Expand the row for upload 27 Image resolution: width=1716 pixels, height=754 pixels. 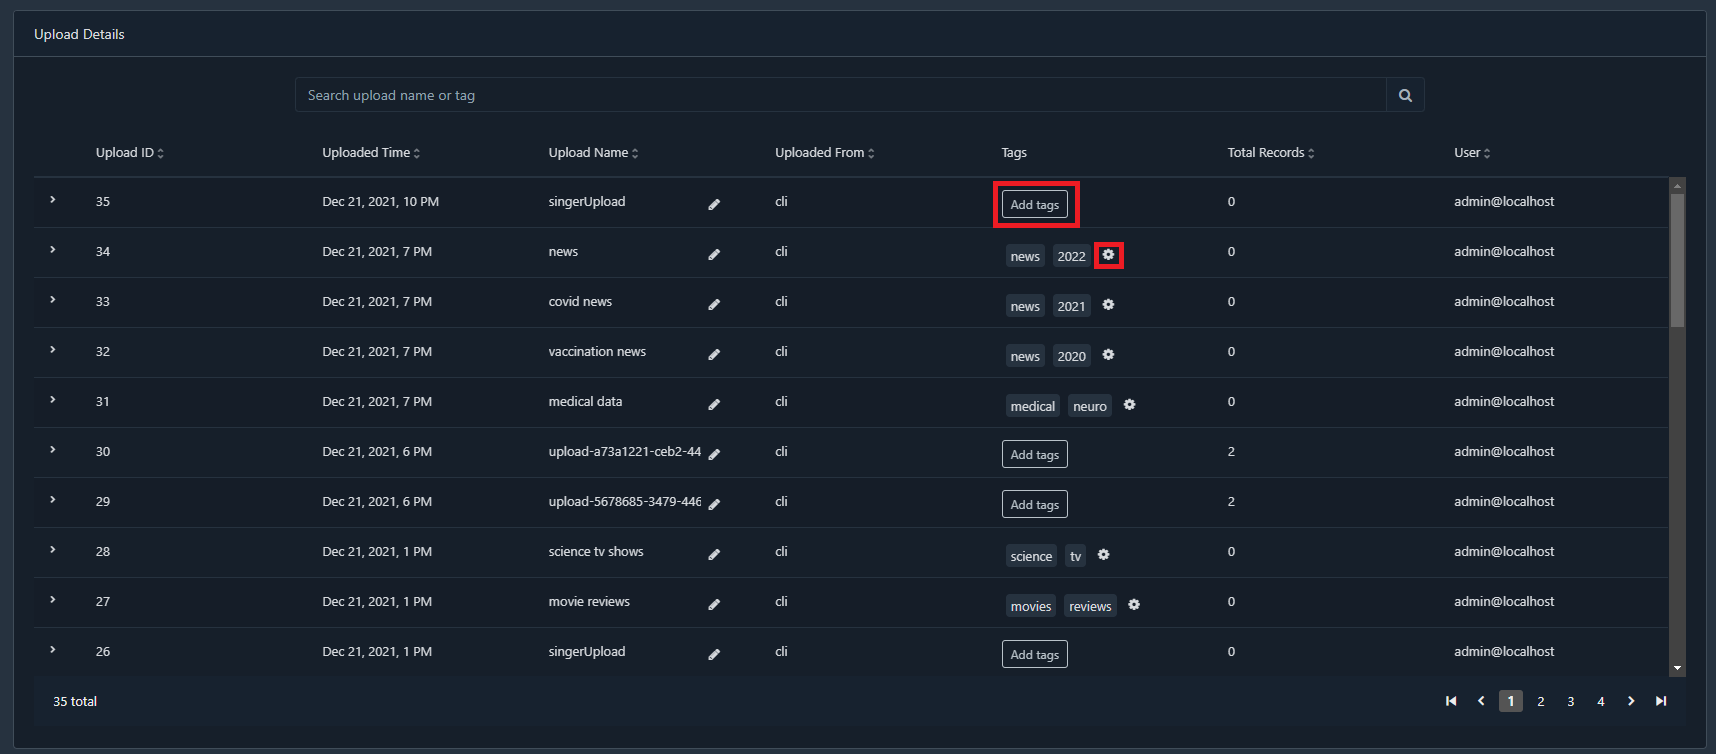(53, 600)
